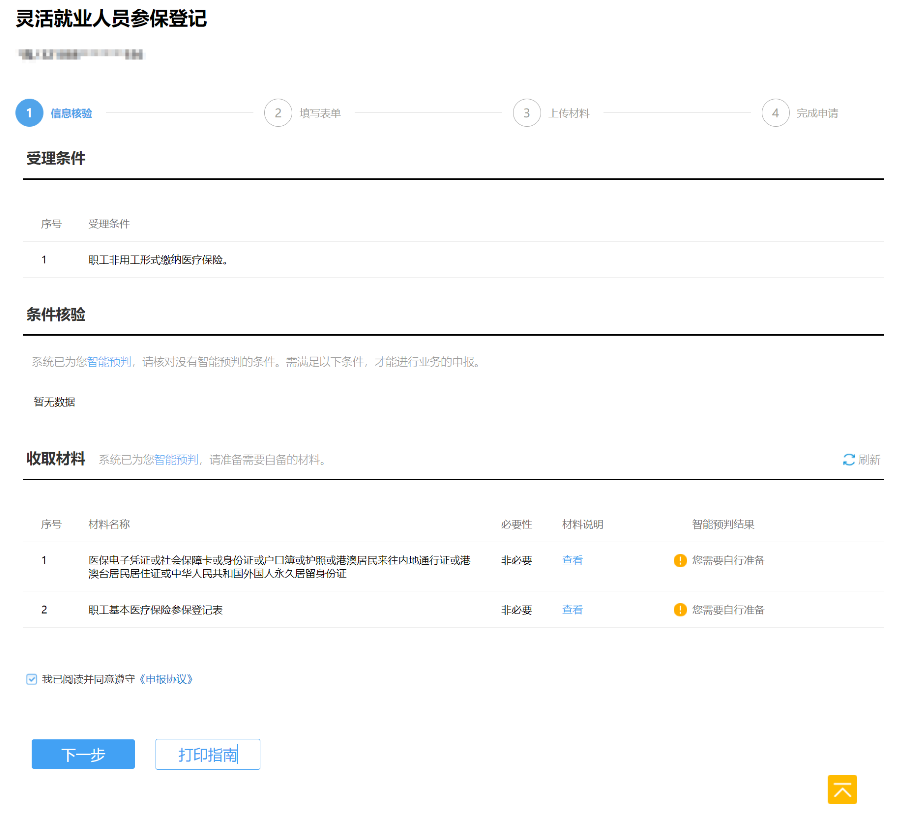The image size is (909, 814).
Task: Click the step 1 circle for 信息核验
Action: tap(29, 113)
